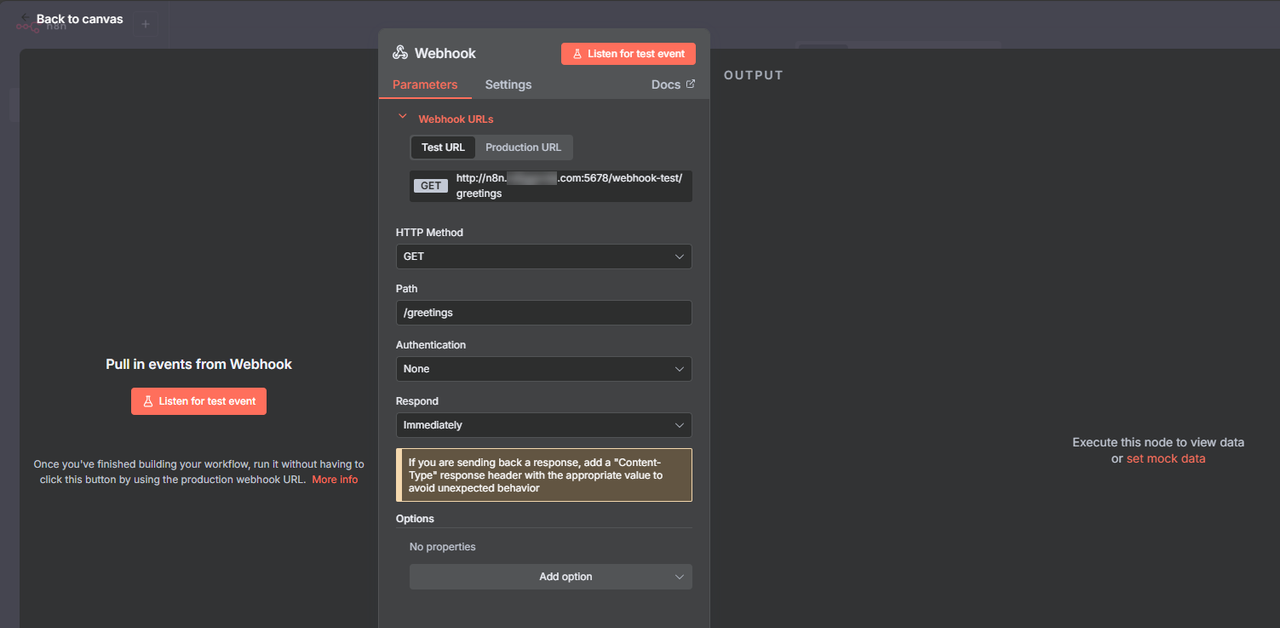Click the set mock data link
Screen dimensions: 1280x628
(1166, 458)
